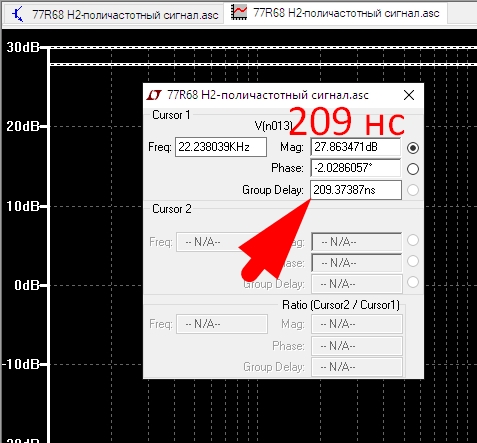
Task: Click the 0dB axis label
Action: 27,285
